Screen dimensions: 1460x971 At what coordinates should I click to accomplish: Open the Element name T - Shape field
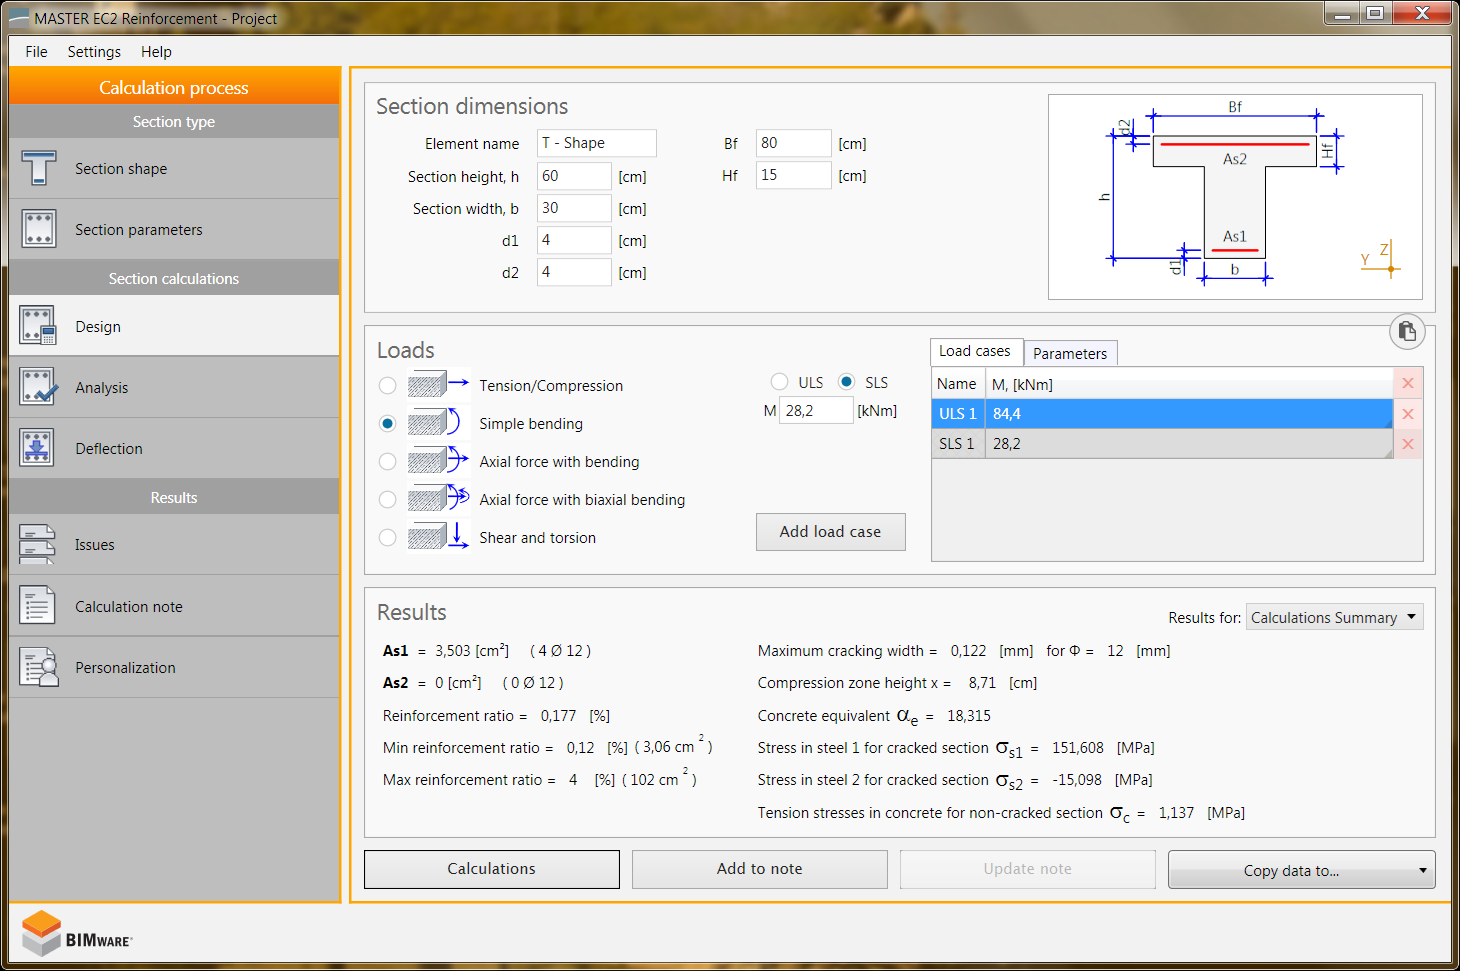[596, 143]
